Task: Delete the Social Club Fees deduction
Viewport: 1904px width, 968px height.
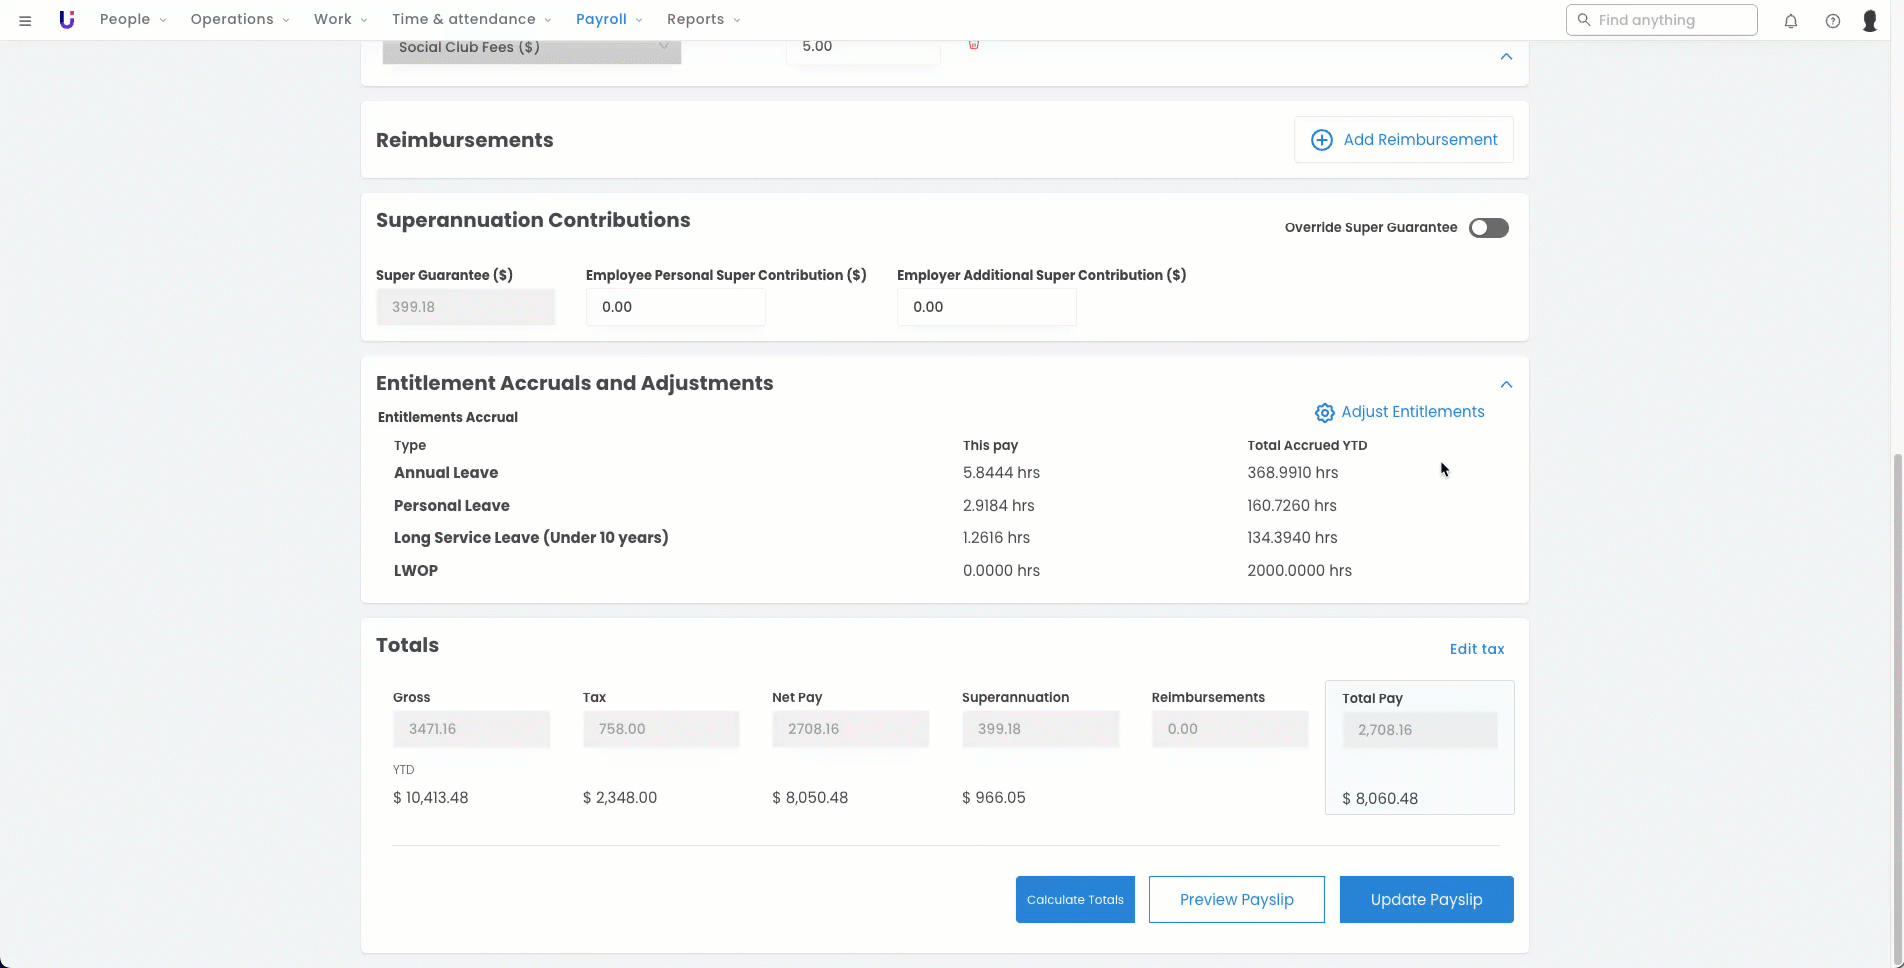Action: pyautogui.click(x=973, y=45)
